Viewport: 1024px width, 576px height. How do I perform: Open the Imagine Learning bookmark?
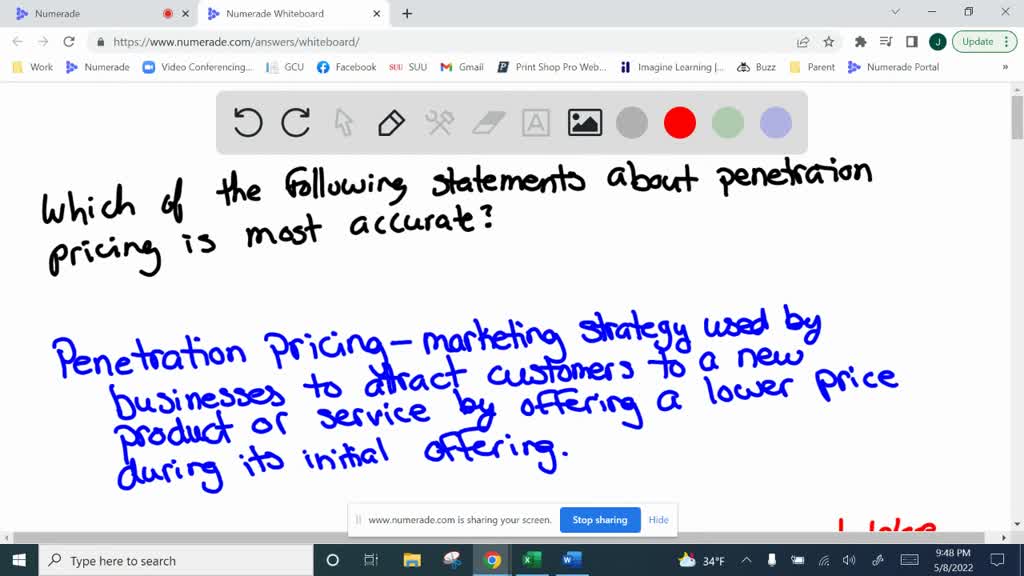[672, 67]
